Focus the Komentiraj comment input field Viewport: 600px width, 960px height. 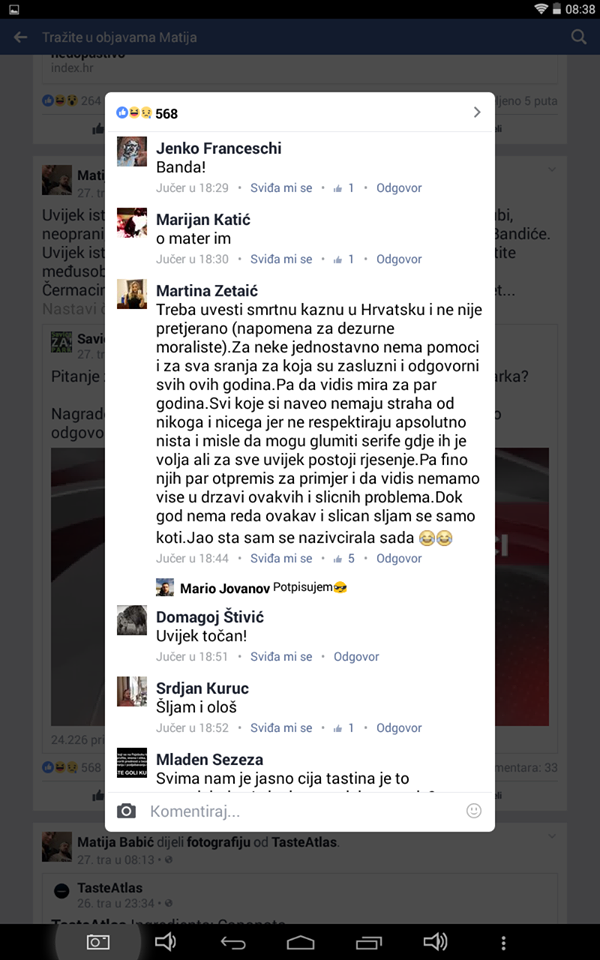point(303,812)
